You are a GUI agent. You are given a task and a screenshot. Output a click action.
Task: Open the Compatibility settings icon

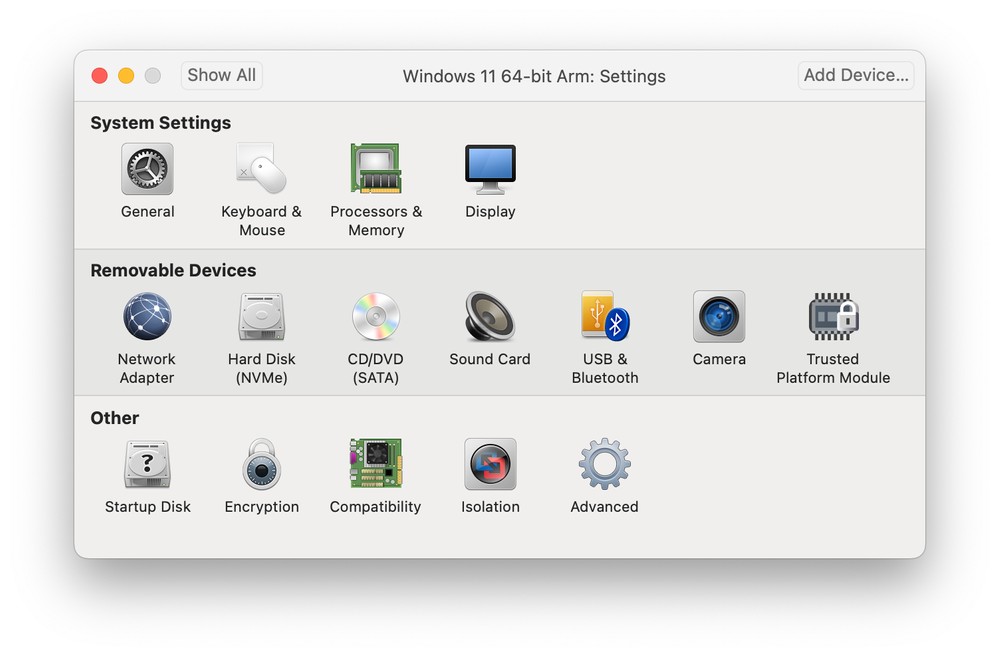click(376, 464)
